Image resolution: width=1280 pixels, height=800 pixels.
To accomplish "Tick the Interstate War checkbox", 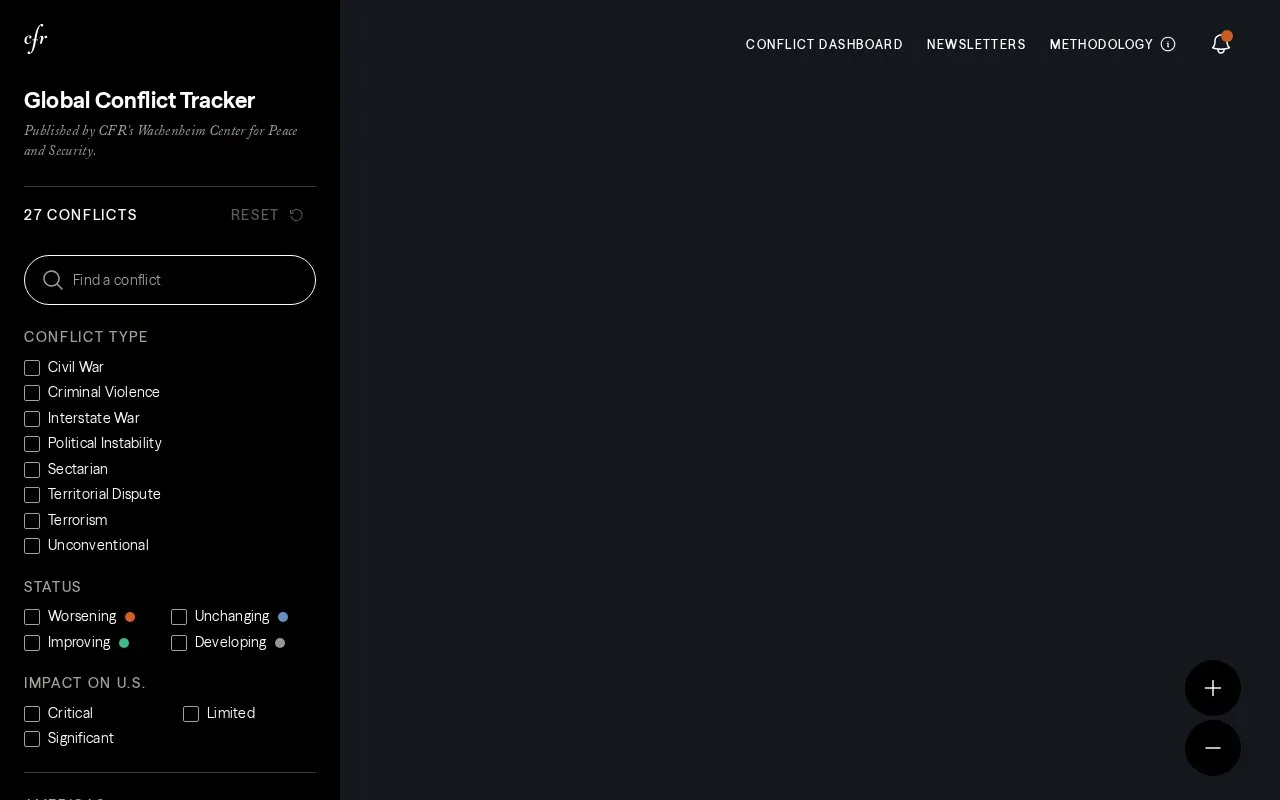I will [x=32, y=419].
